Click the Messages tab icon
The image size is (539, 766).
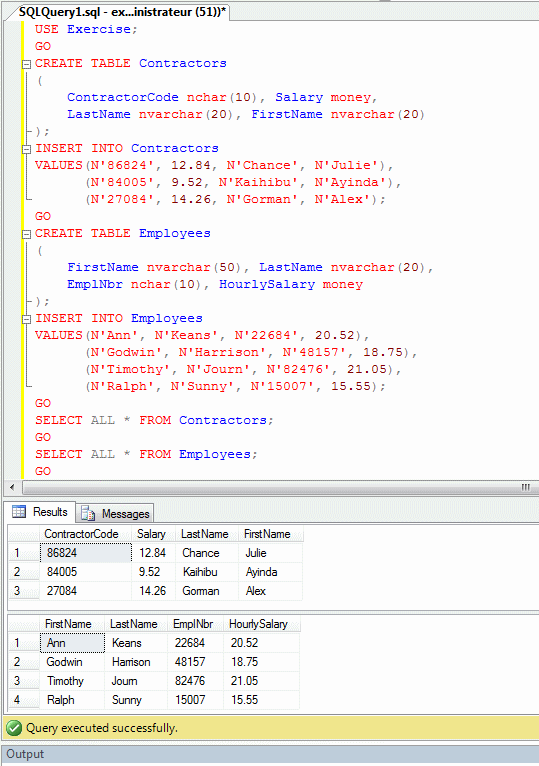(88, 513)
